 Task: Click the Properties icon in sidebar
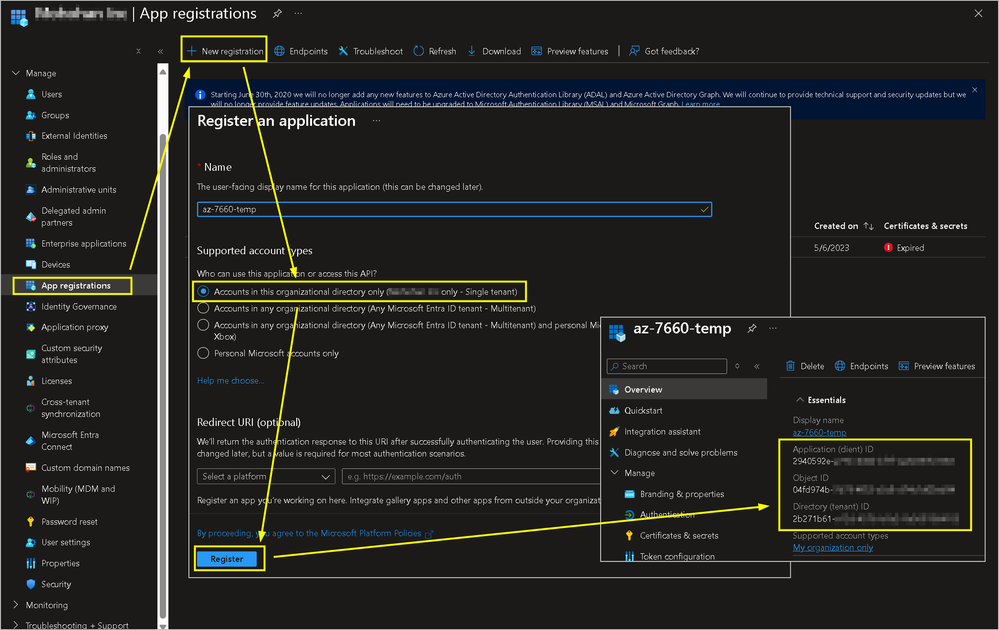click(31, 563)
